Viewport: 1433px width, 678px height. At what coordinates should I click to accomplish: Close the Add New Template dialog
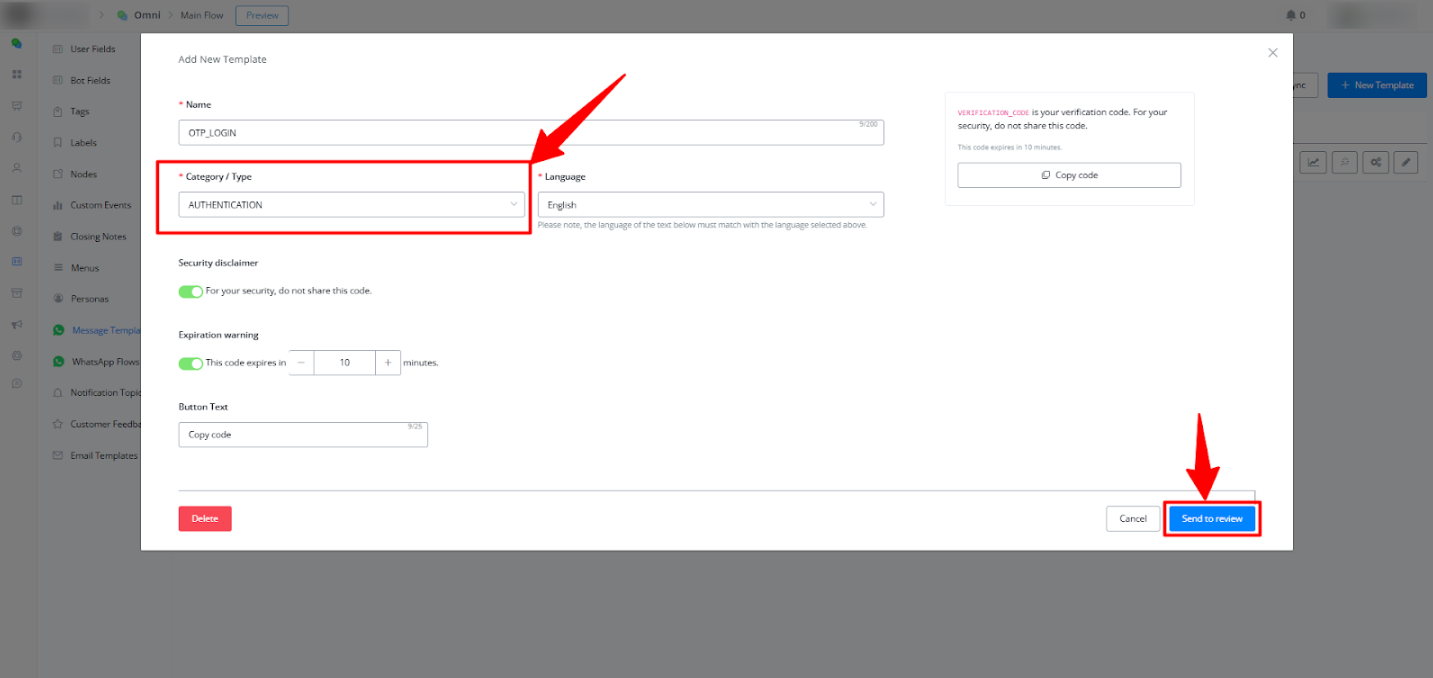1272,53
